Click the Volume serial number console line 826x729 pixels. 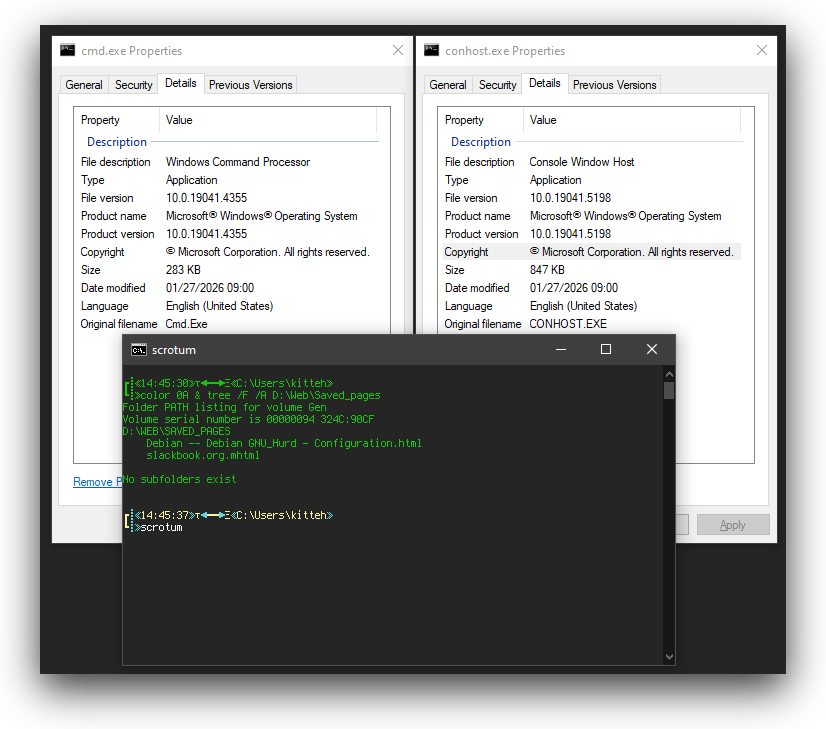pos(248,419)
